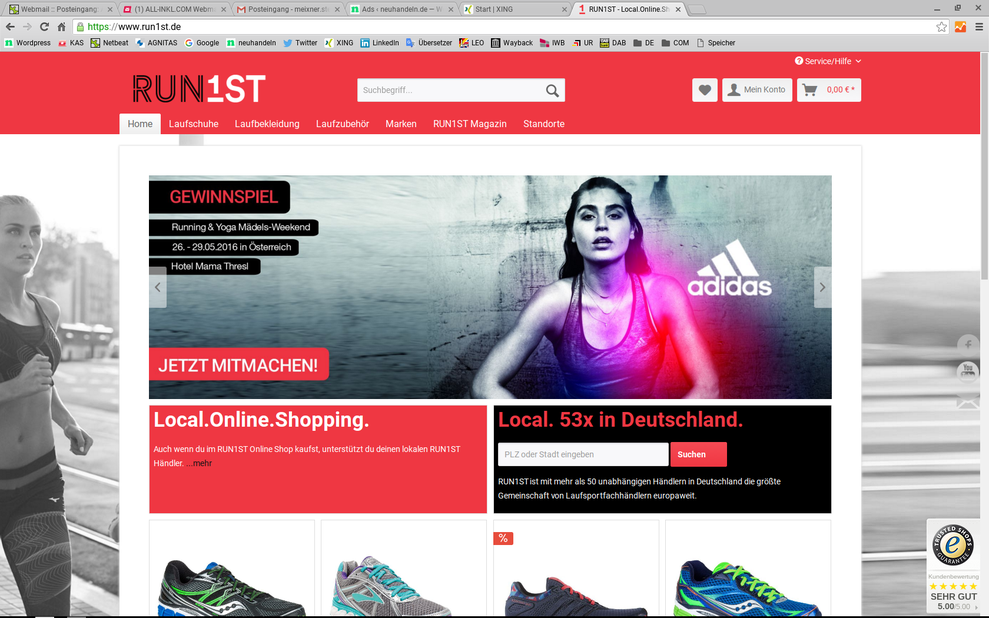Click the orange chart extension icon
This screenshot has width=989, height=618.
point(961,26)
